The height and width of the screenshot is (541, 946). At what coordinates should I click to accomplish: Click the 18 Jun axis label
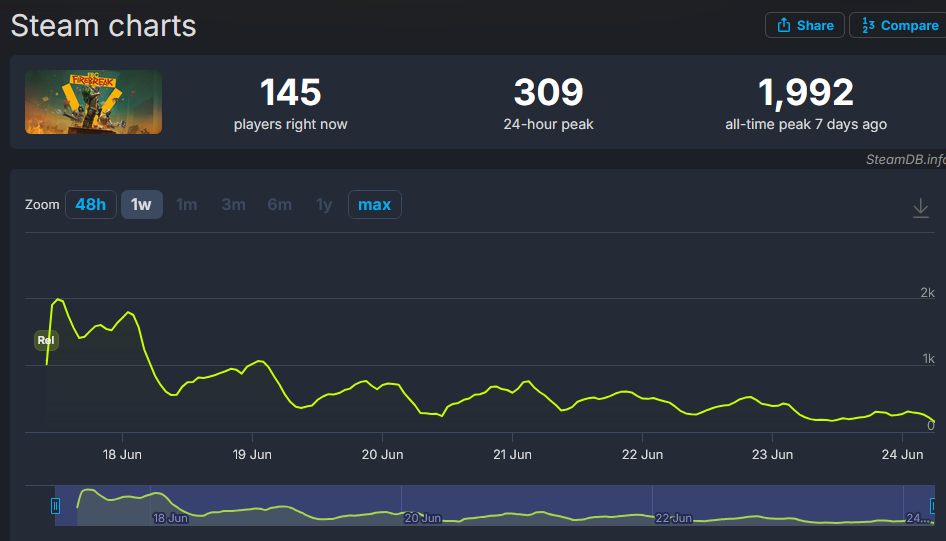[122, 455]
